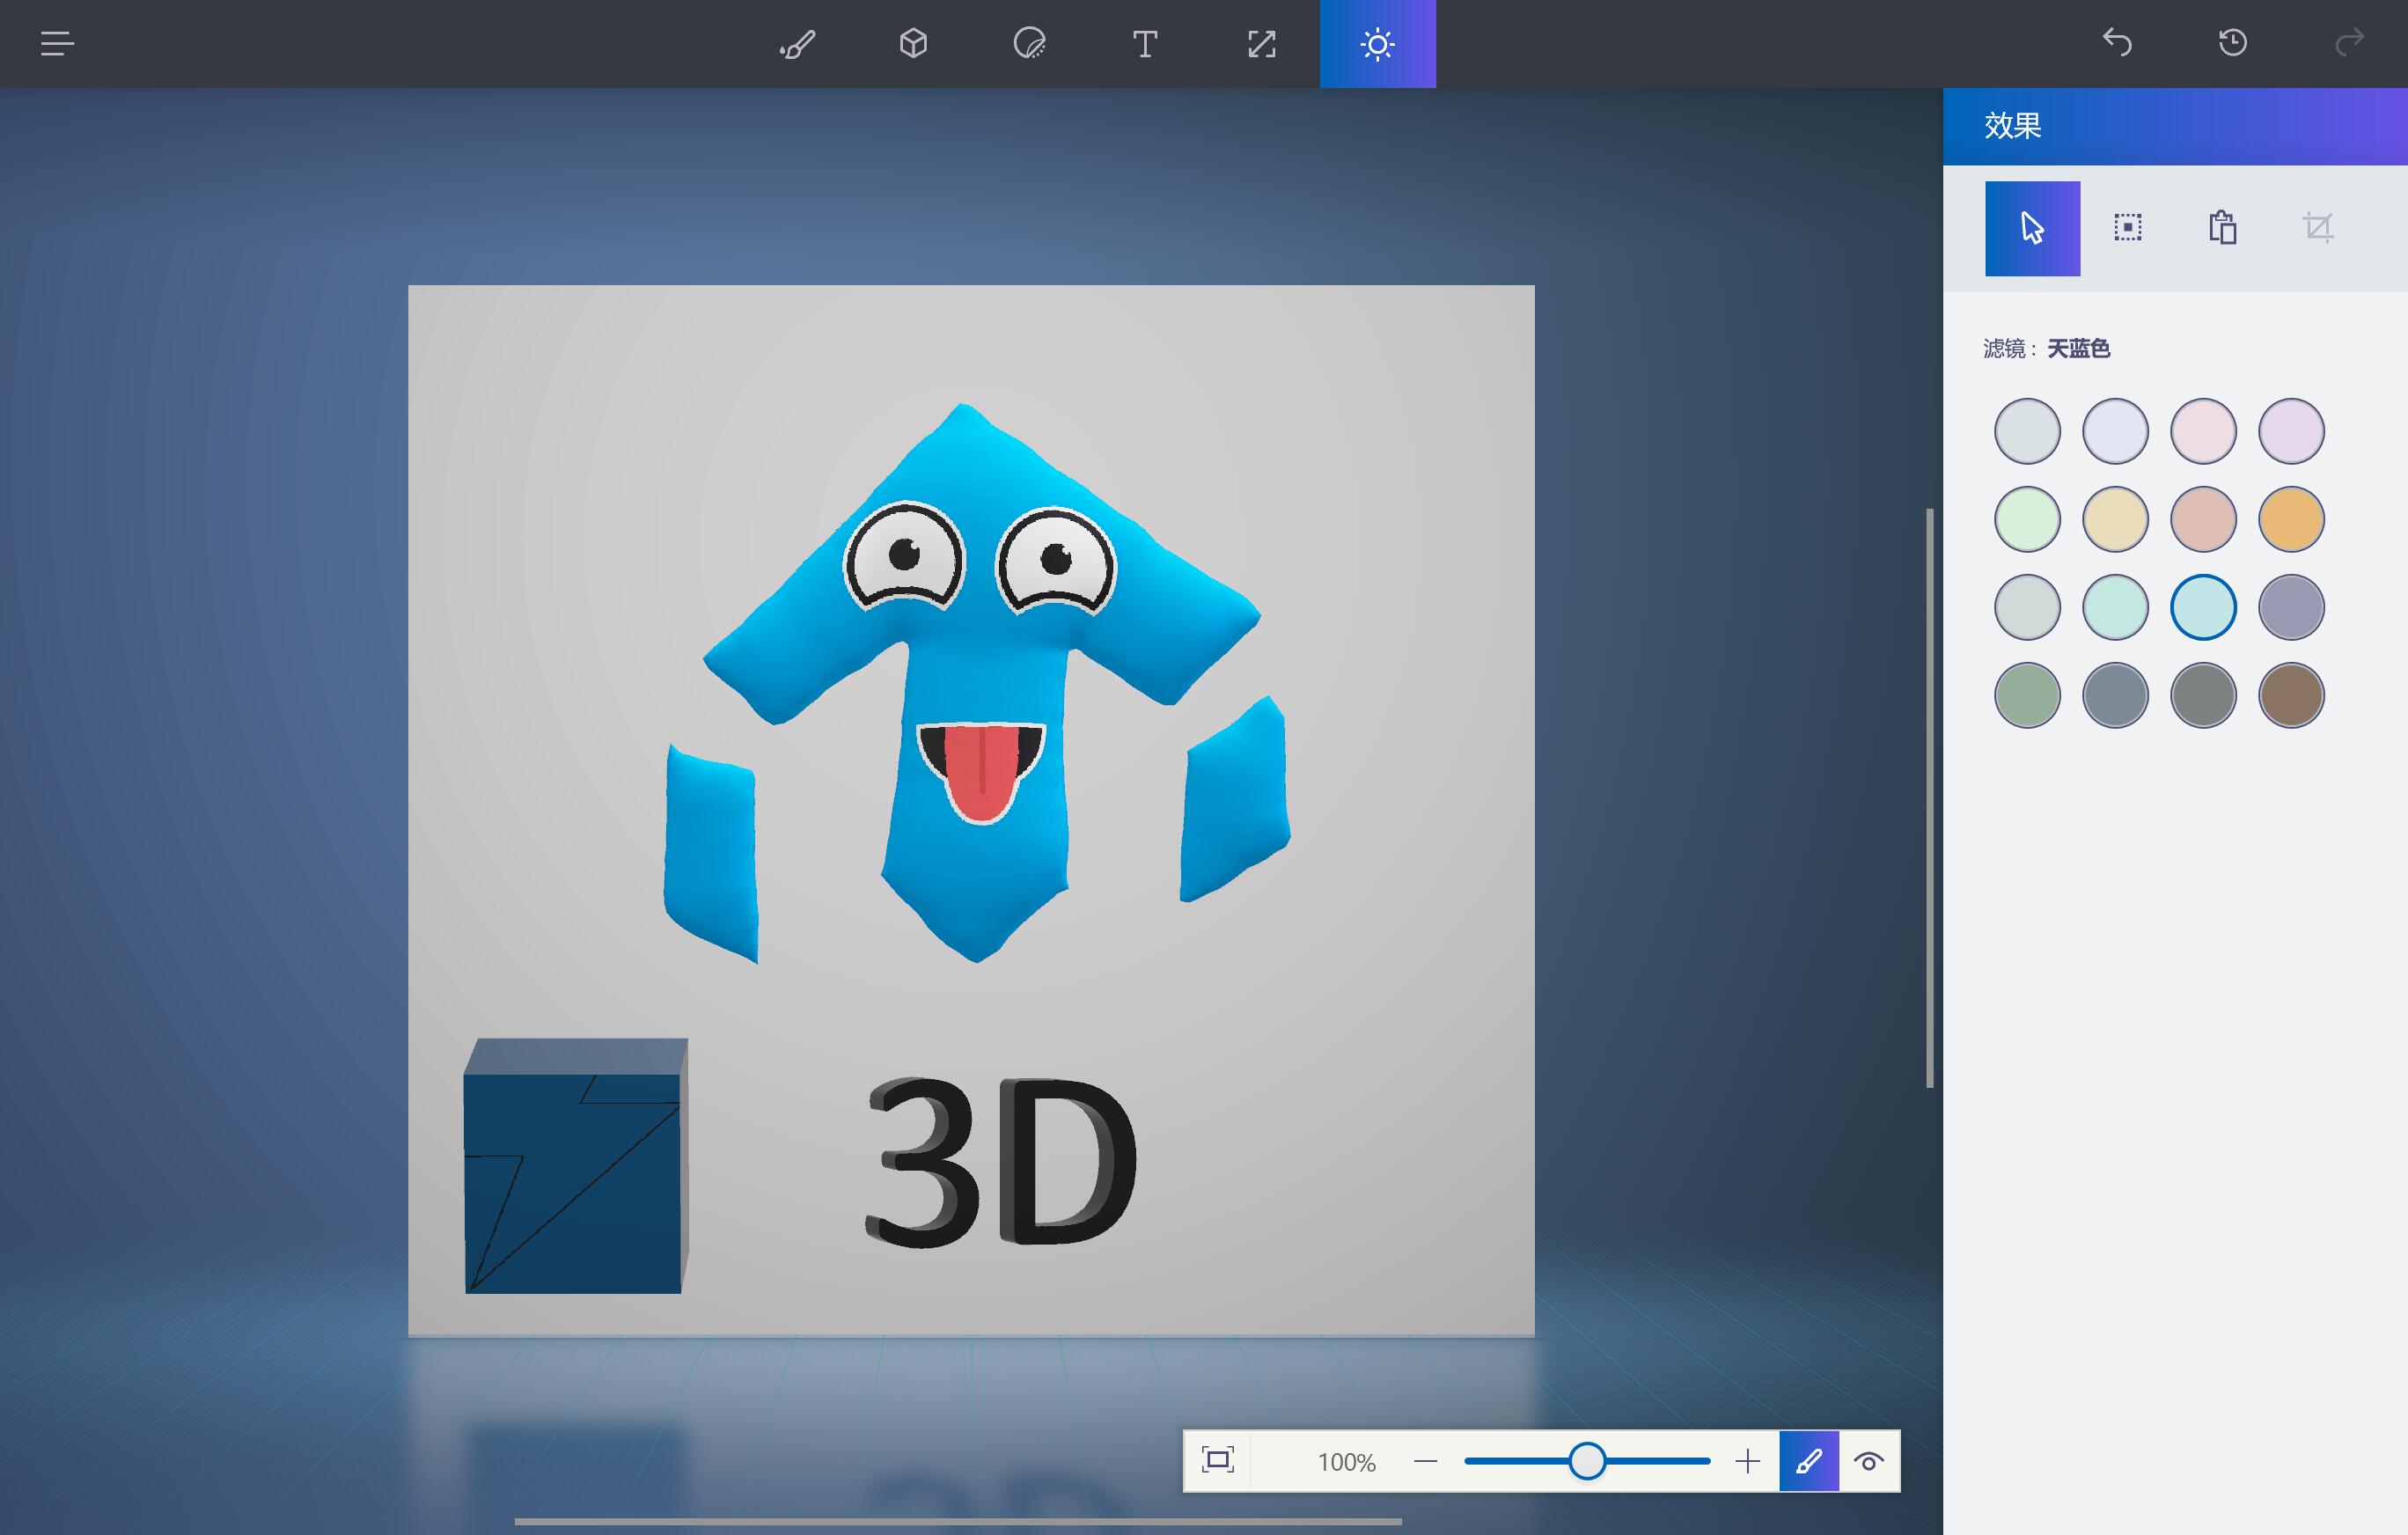Click the Select arrow tool

[x=2032, y=228]
